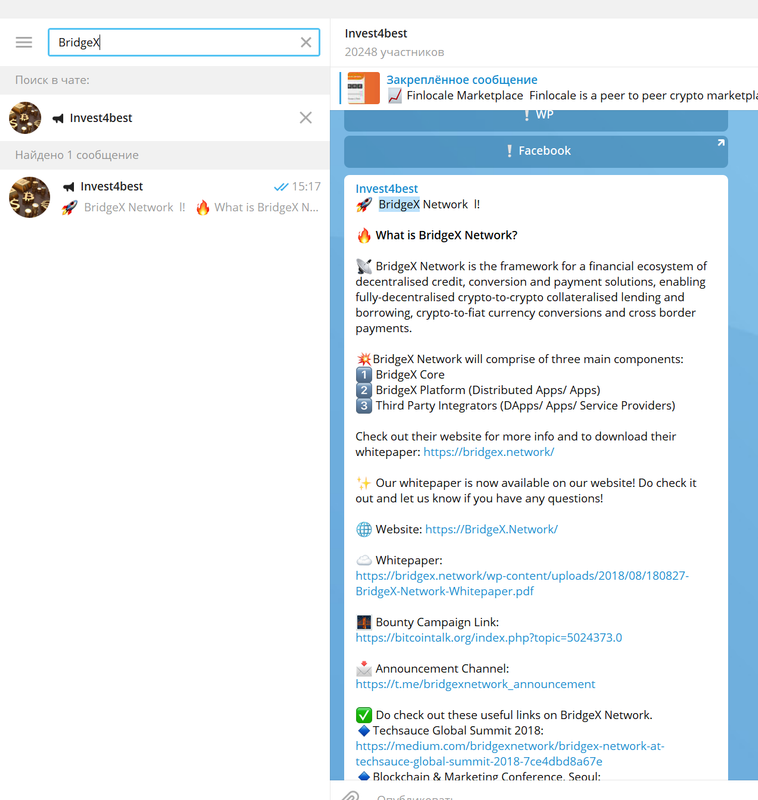Click the "Announcement Channel:" text

pos(442,669)
